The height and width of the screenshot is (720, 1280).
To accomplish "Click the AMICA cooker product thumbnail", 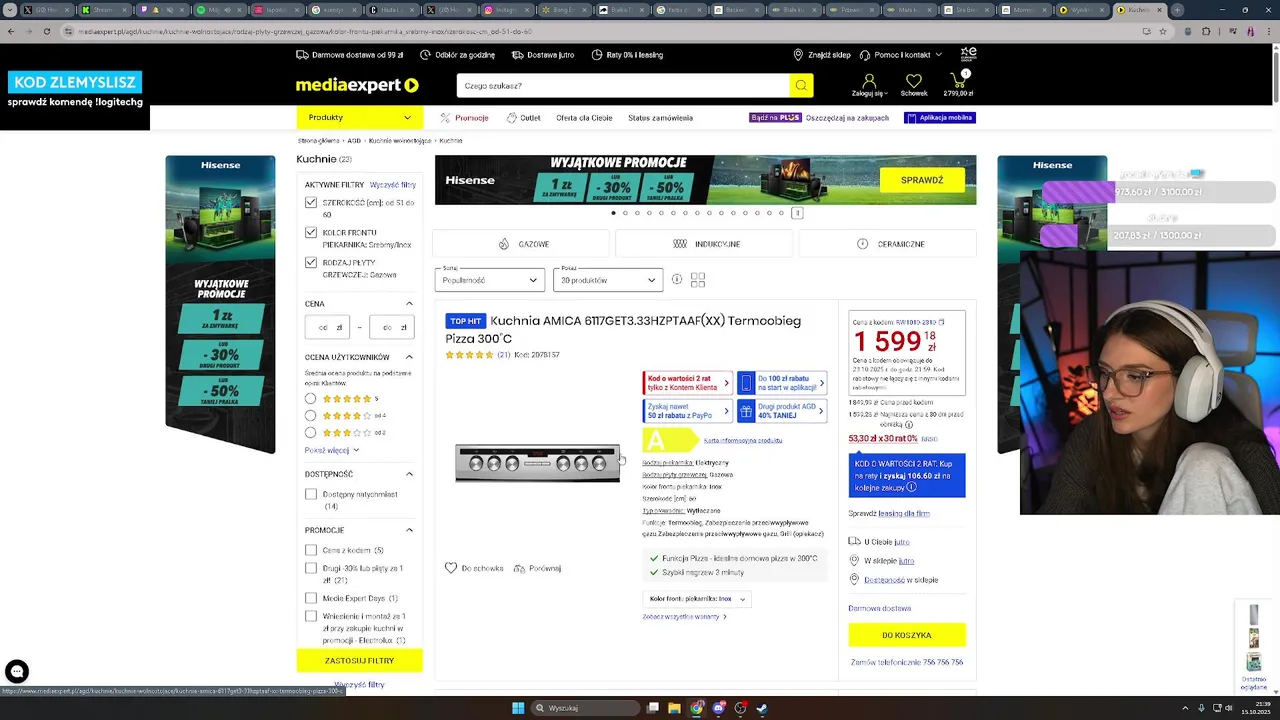I will [538, 463].
